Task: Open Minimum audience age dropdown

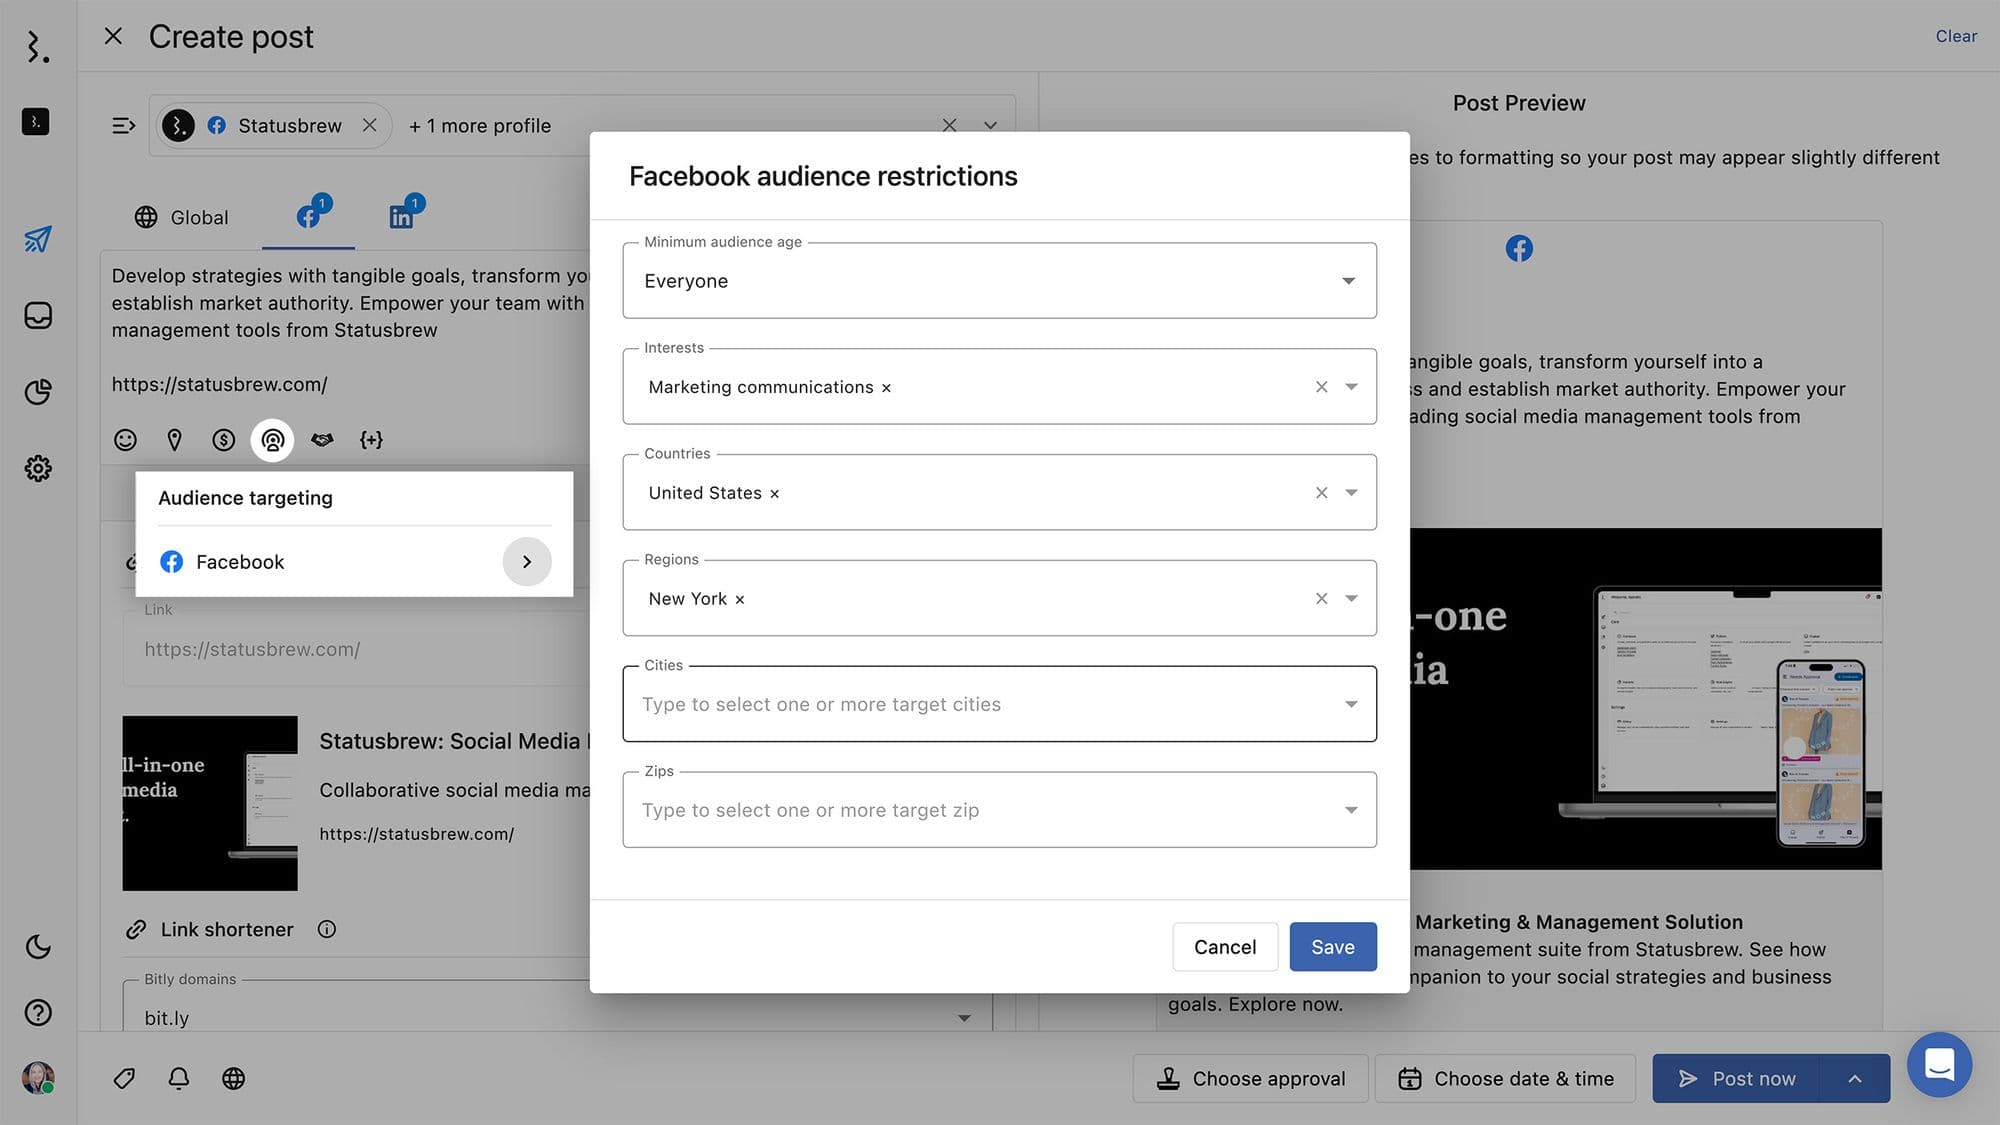Action: [999, 281]
